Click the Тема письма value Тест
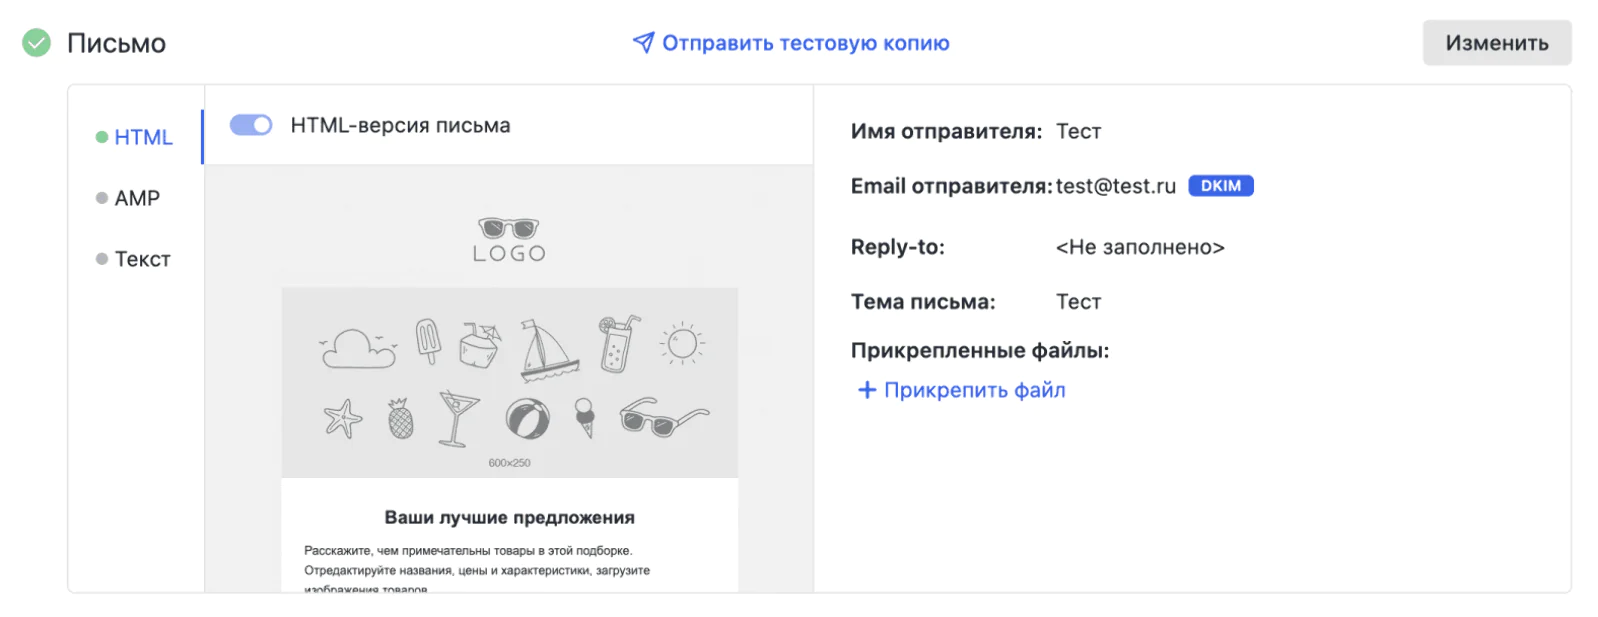 pos(1078,302)
